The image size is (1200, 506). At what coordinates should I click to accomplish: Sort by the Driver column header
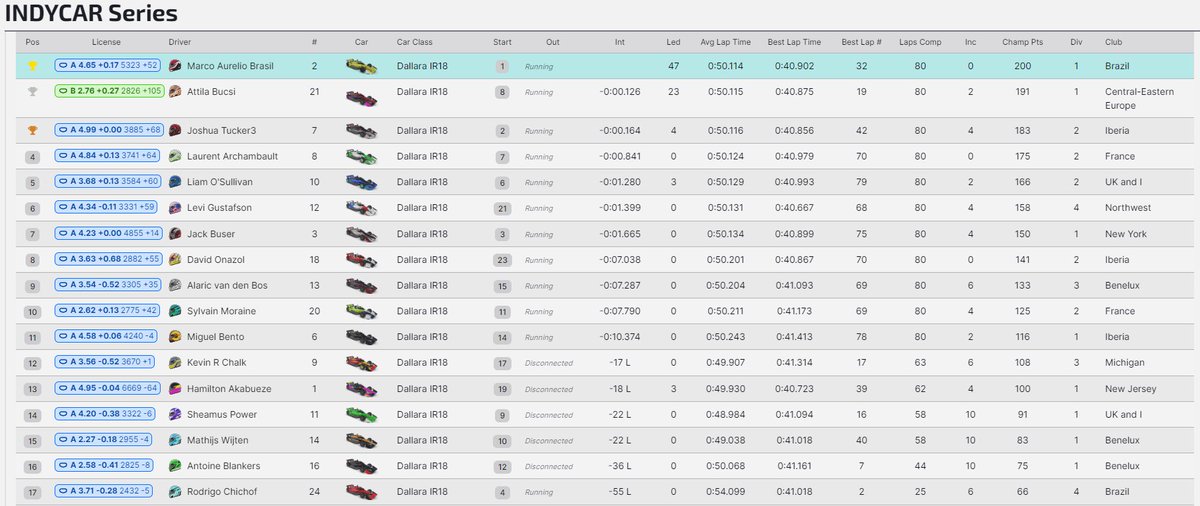(180, 43)
